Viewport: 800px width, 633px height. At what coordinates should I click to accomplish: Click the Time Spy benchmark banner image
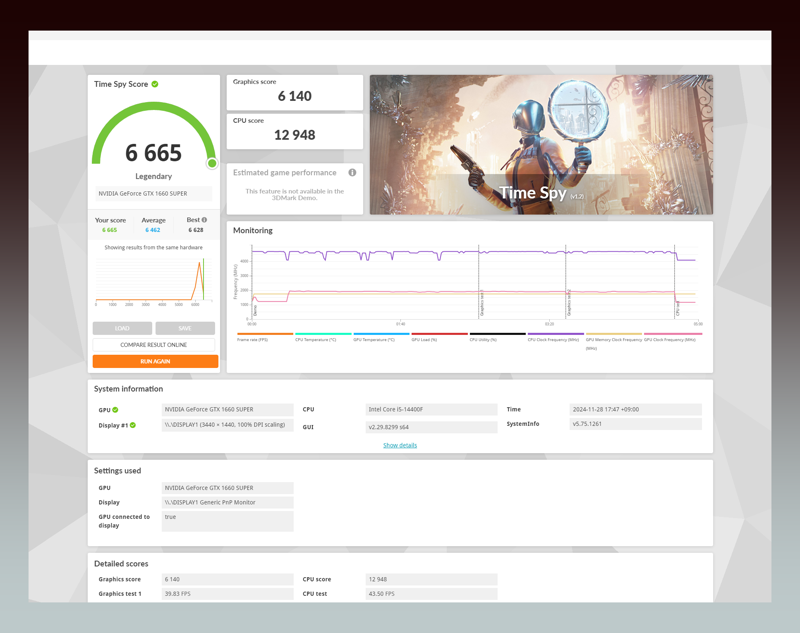(x=541, y=145)
